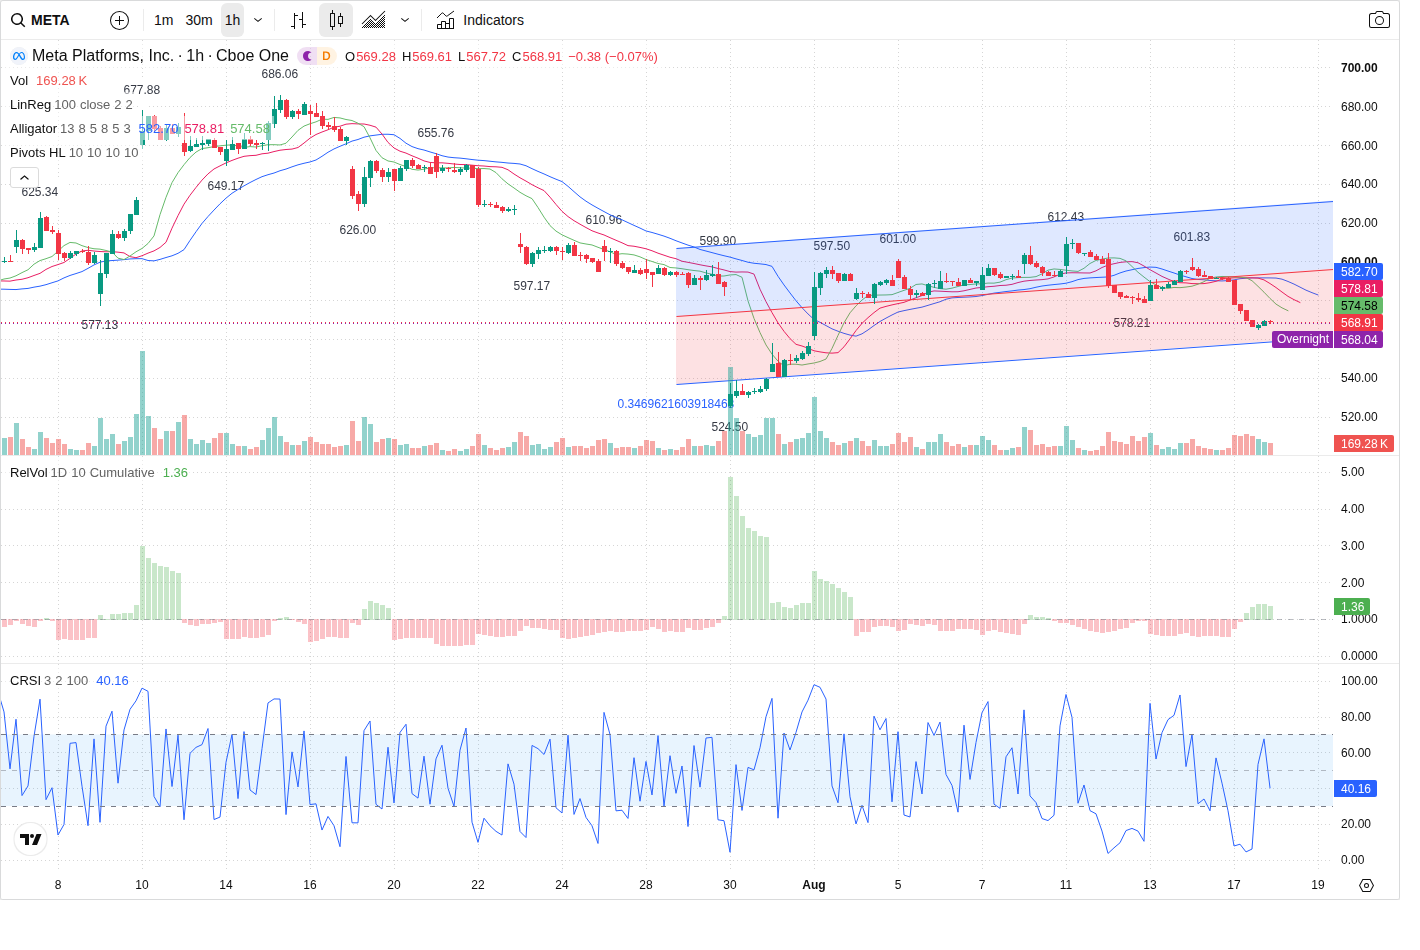Viewport: 1420px width, 950px height.
Task: Click the 601.83 pivot label
Action: coord(1192,237)
